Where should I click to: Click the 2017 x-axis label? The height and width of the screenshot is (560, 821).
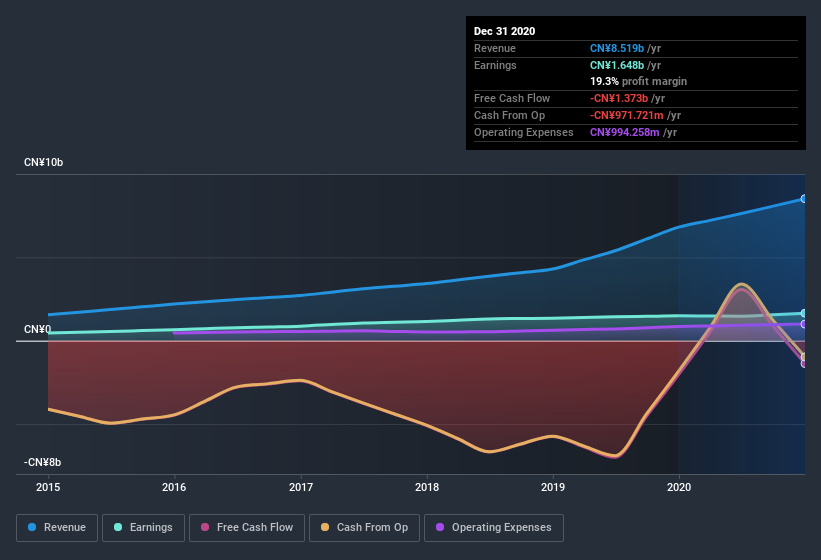[301, 487]
